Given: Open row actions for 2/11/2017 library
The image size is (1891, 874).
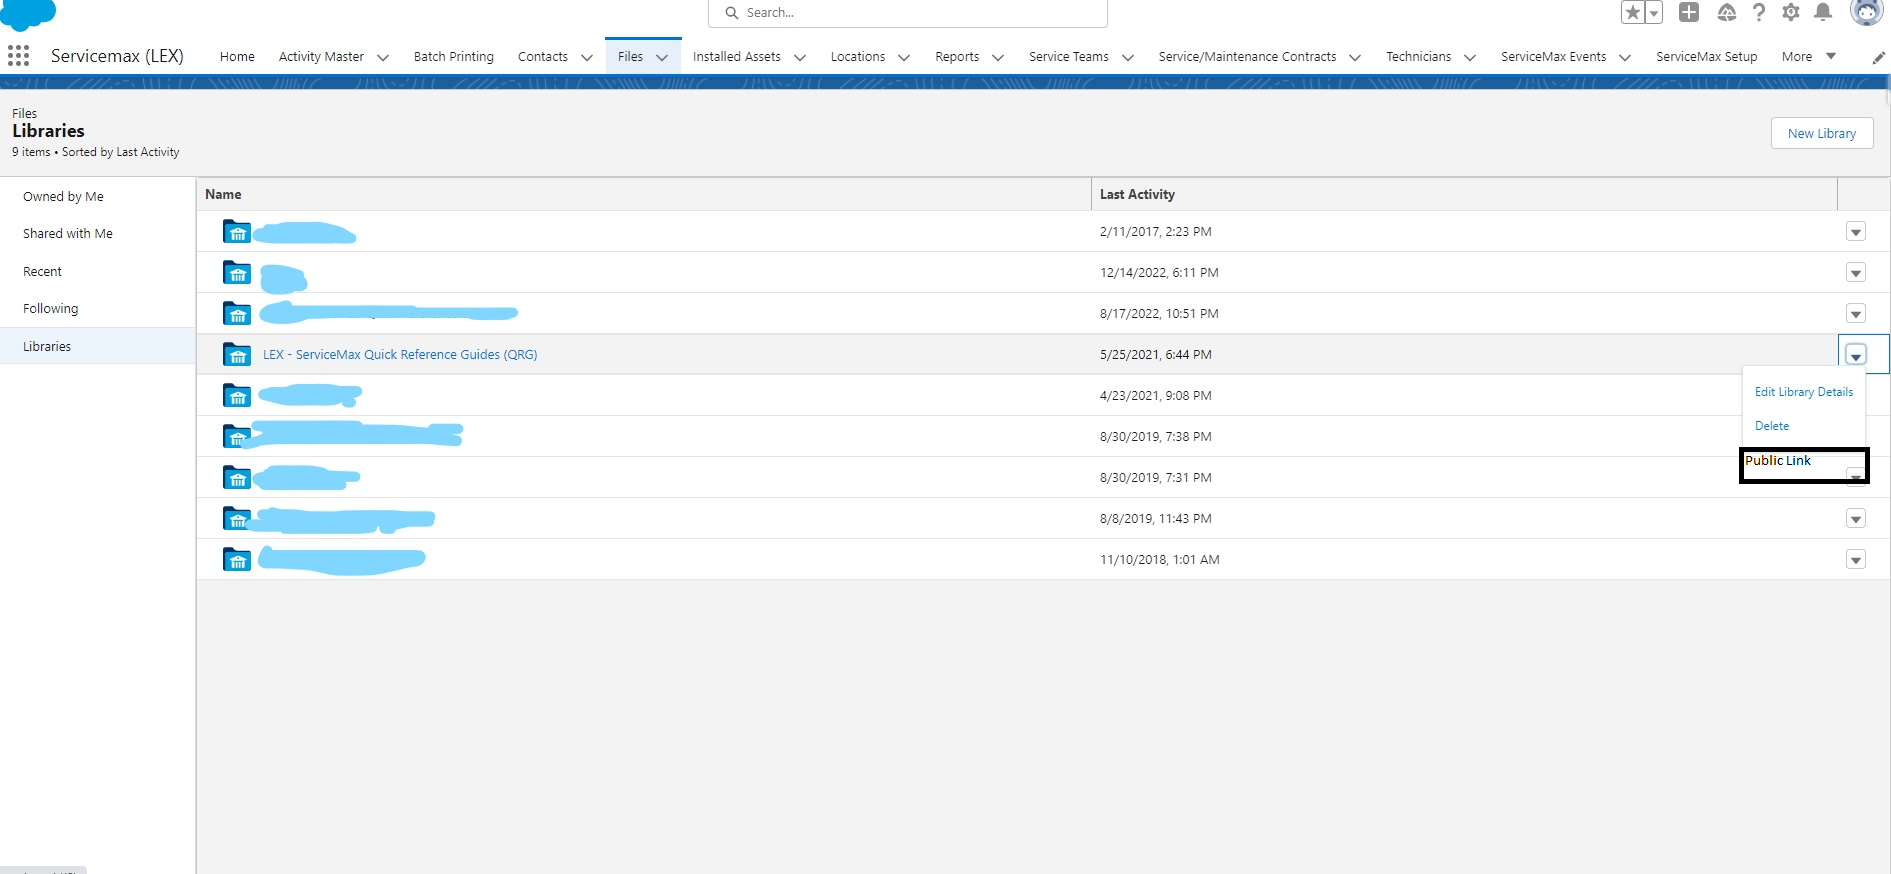Looking at the screenshot, I should pyautogui.click(x=1855, y=232).
